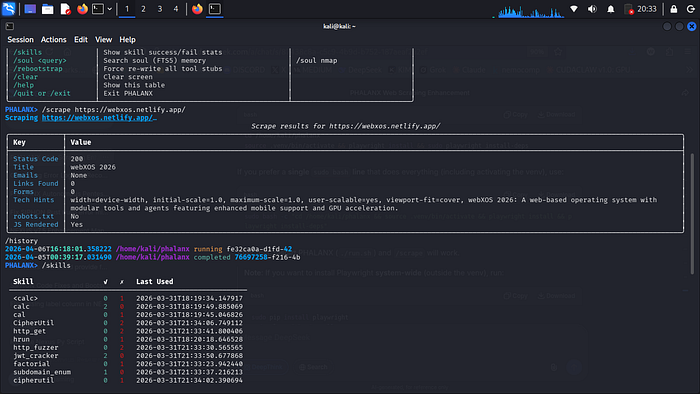Open the View menu
The width and height of the screenshot is (700, 394).
click(x=104, y=40)
